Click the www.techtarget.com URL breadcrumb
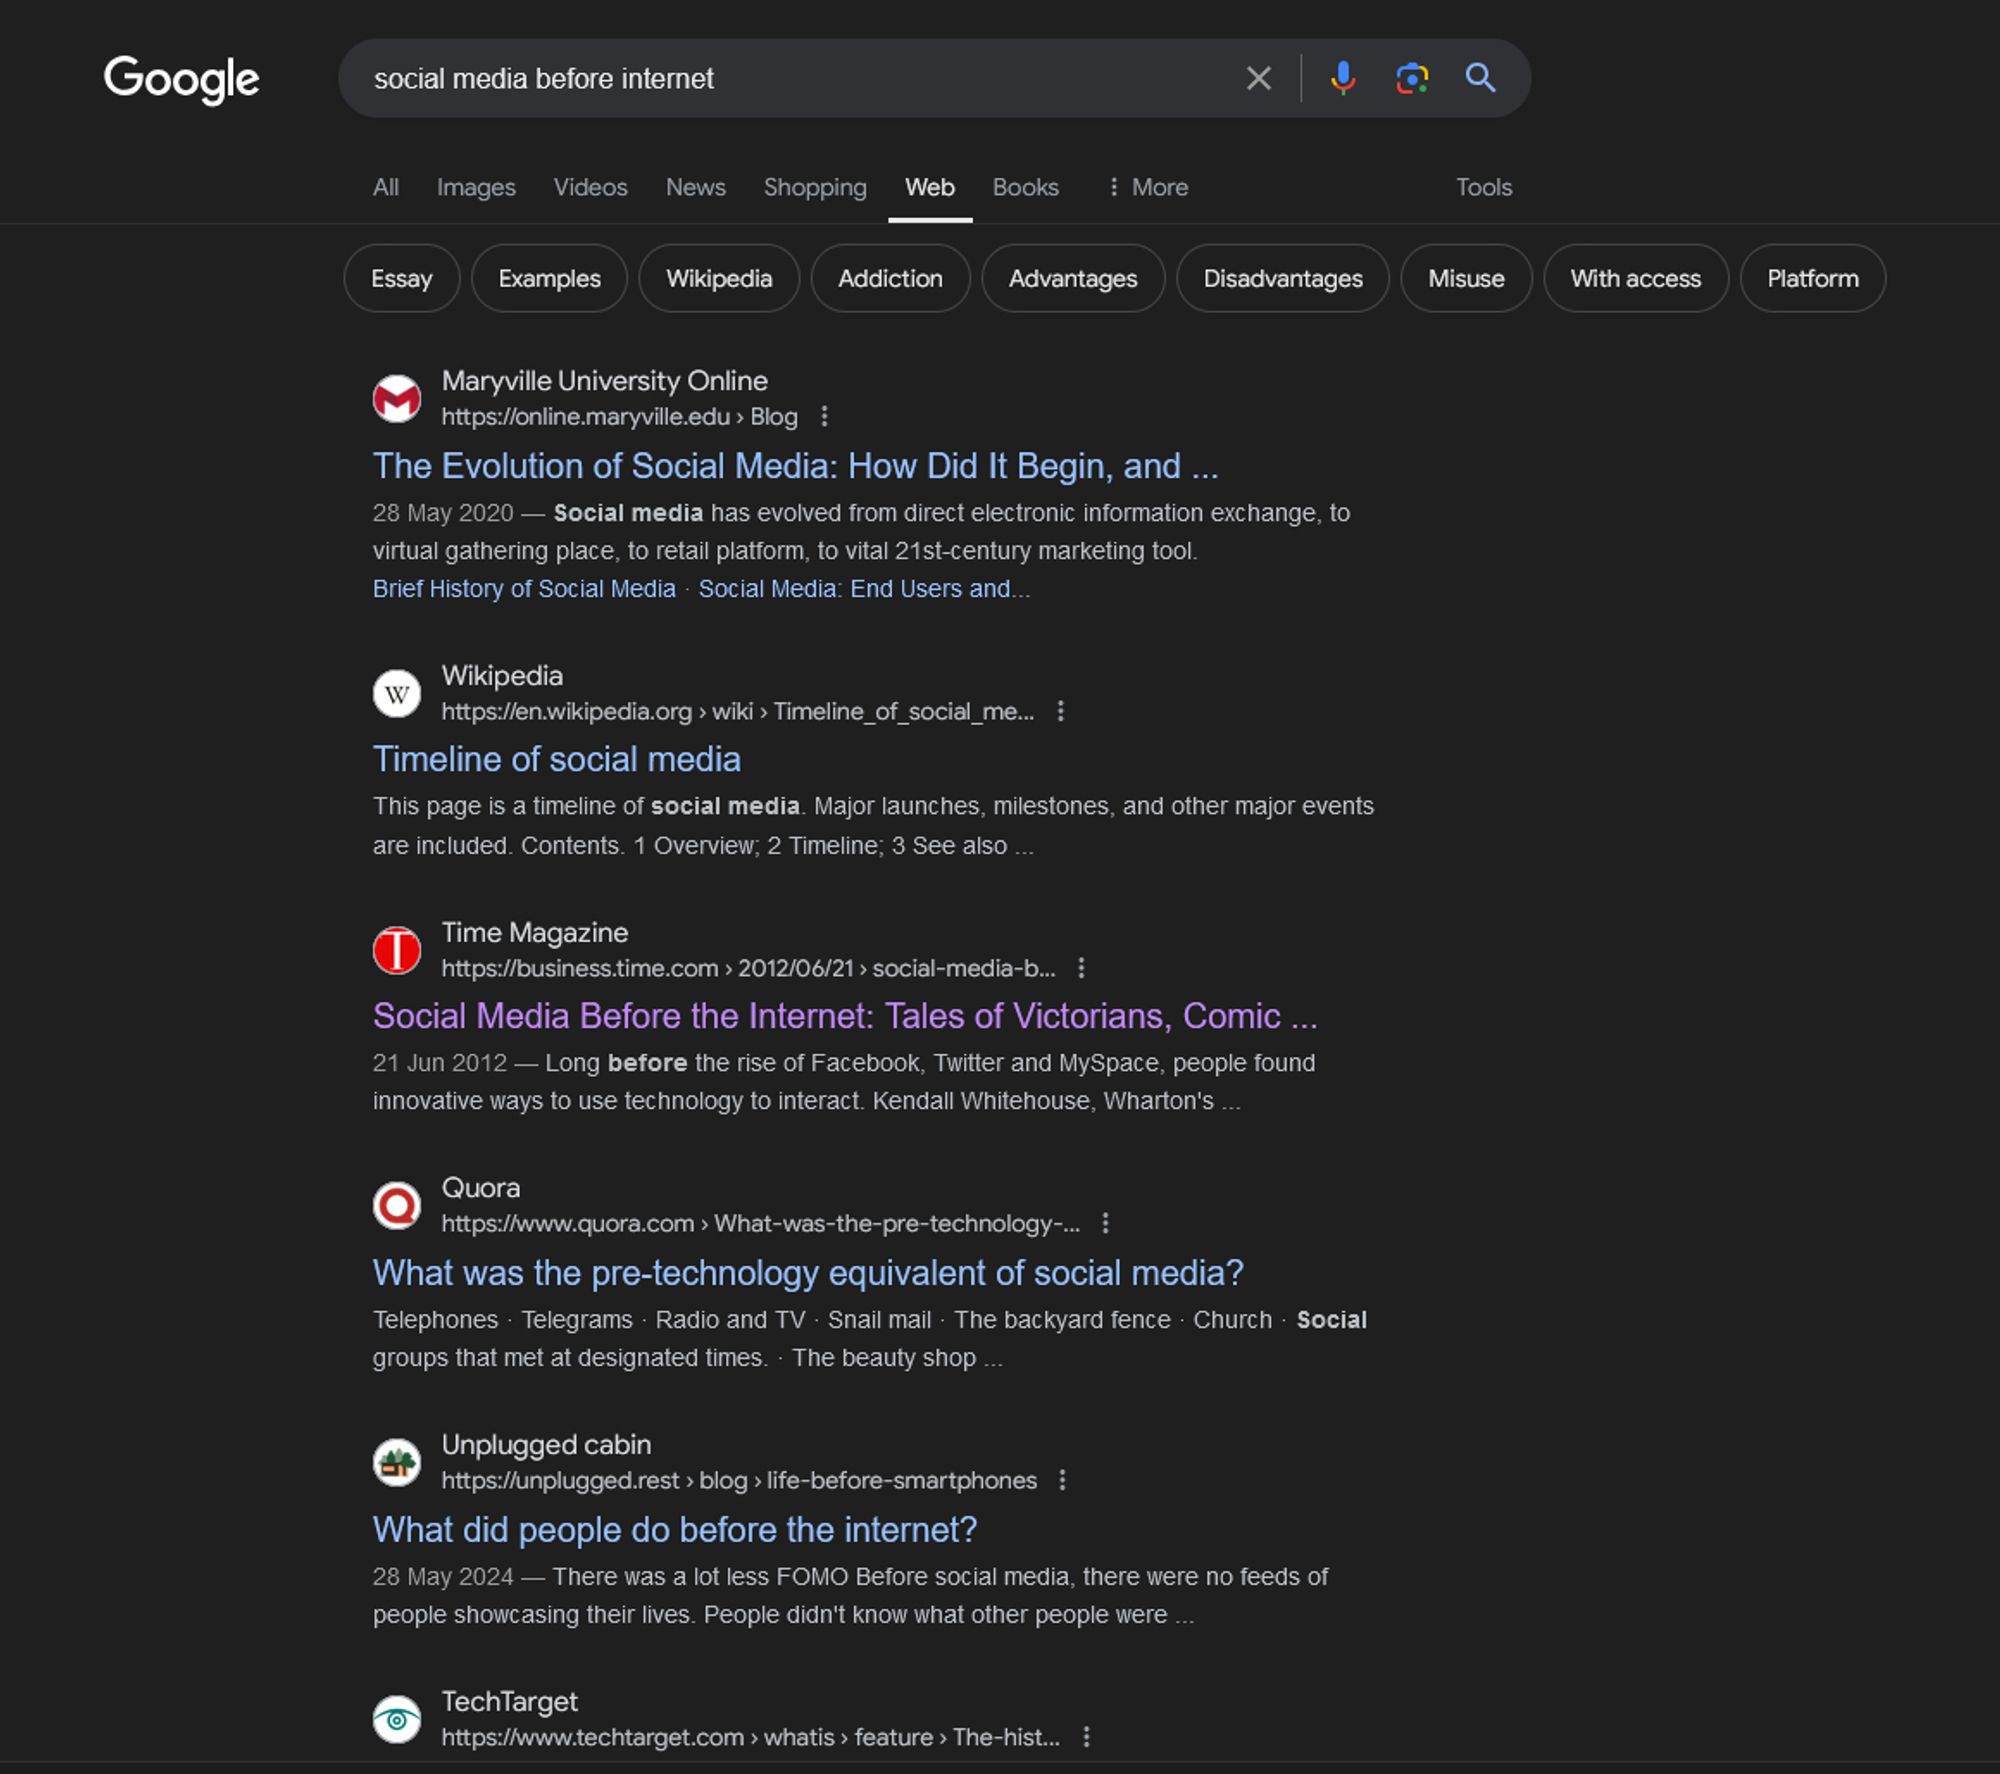The image size is (2000, 1774). click(x=751, y=1738)
